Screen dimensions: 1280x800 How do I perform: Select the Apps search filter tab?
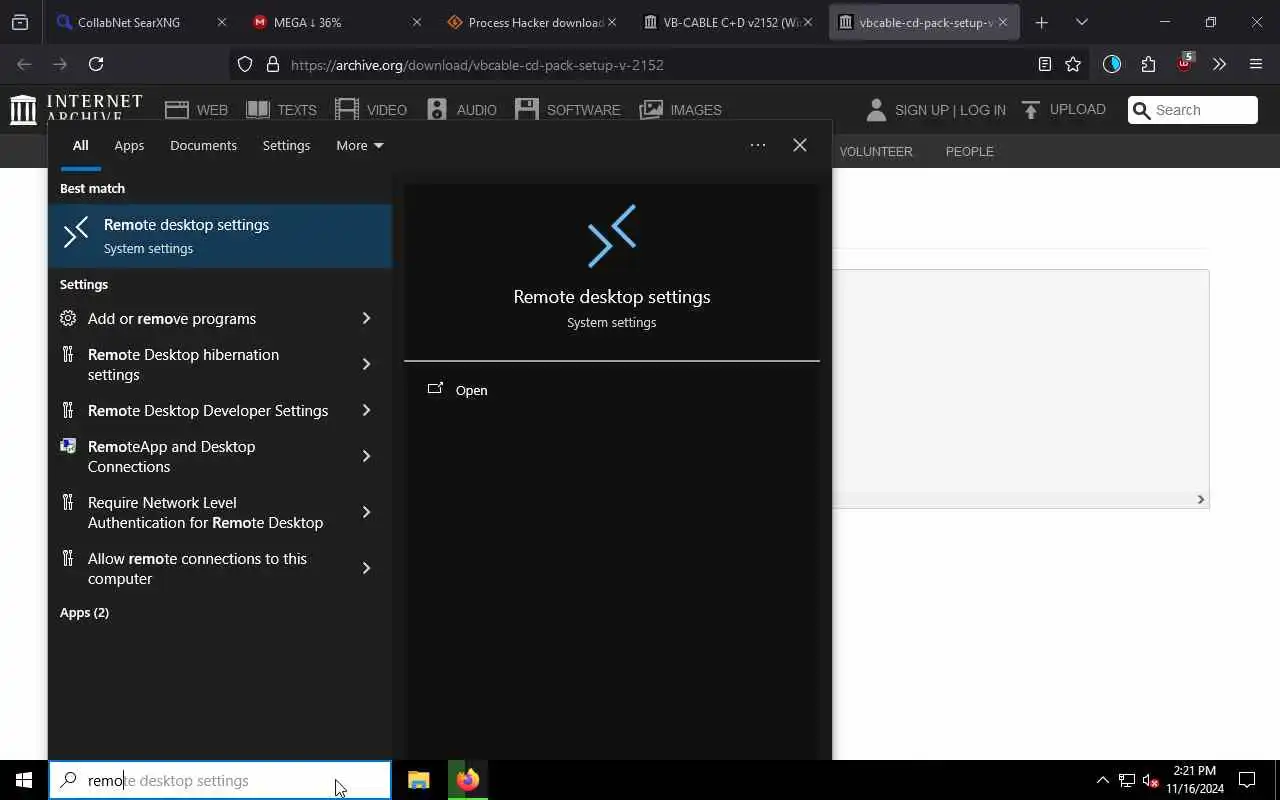point(129,146)
